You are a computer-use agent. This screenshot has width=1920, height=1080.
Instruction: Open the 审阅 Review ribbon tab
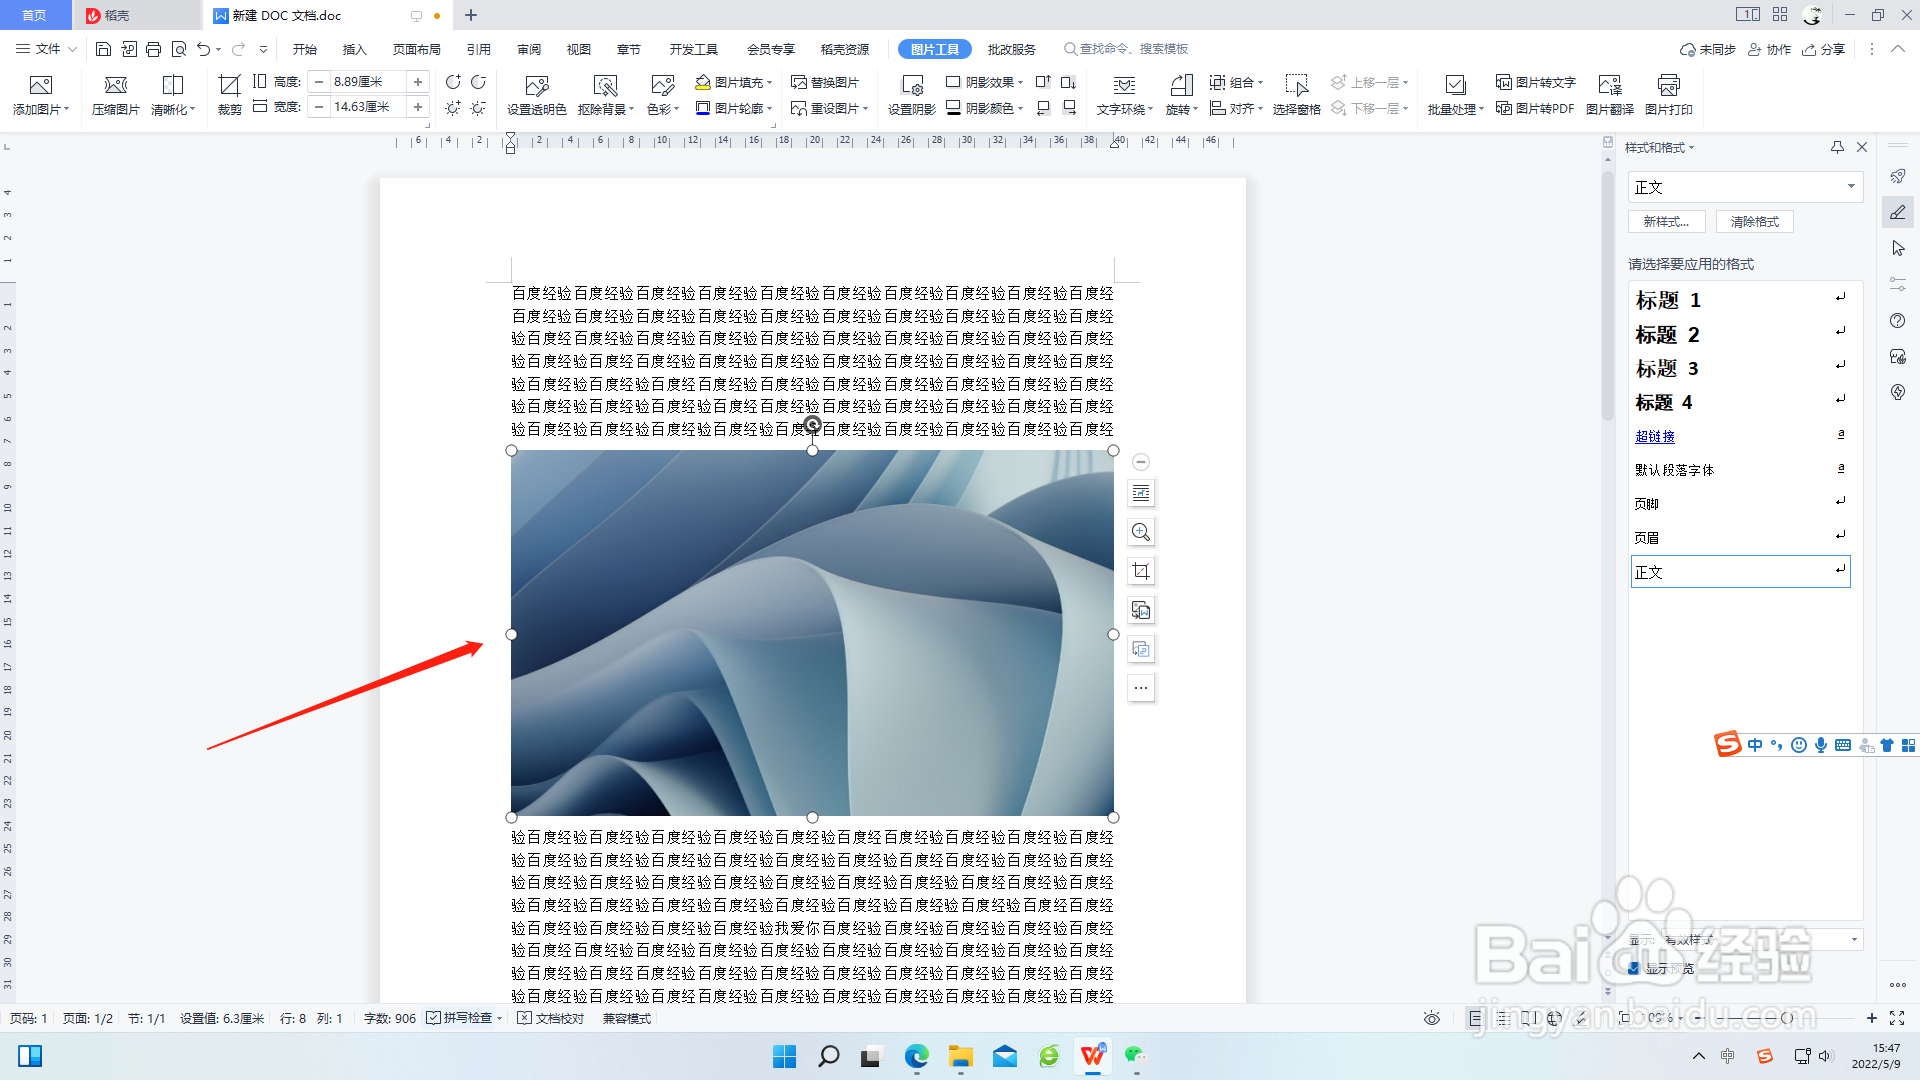point(529,49)
